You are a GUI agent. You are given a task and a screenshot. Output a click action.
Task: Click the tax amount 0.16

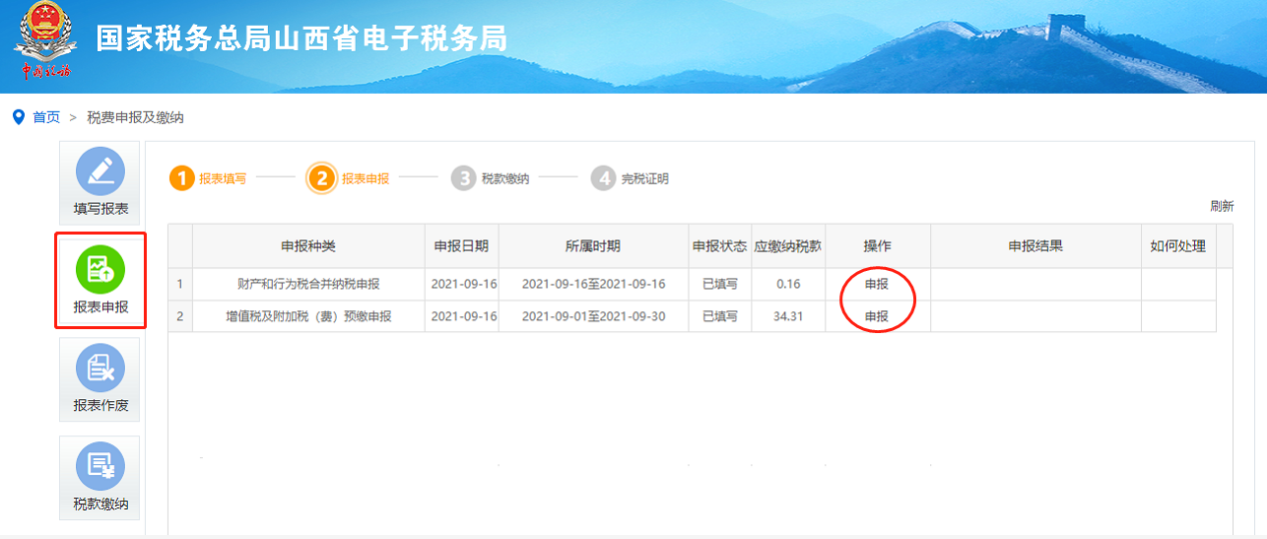tap(788, 284)
